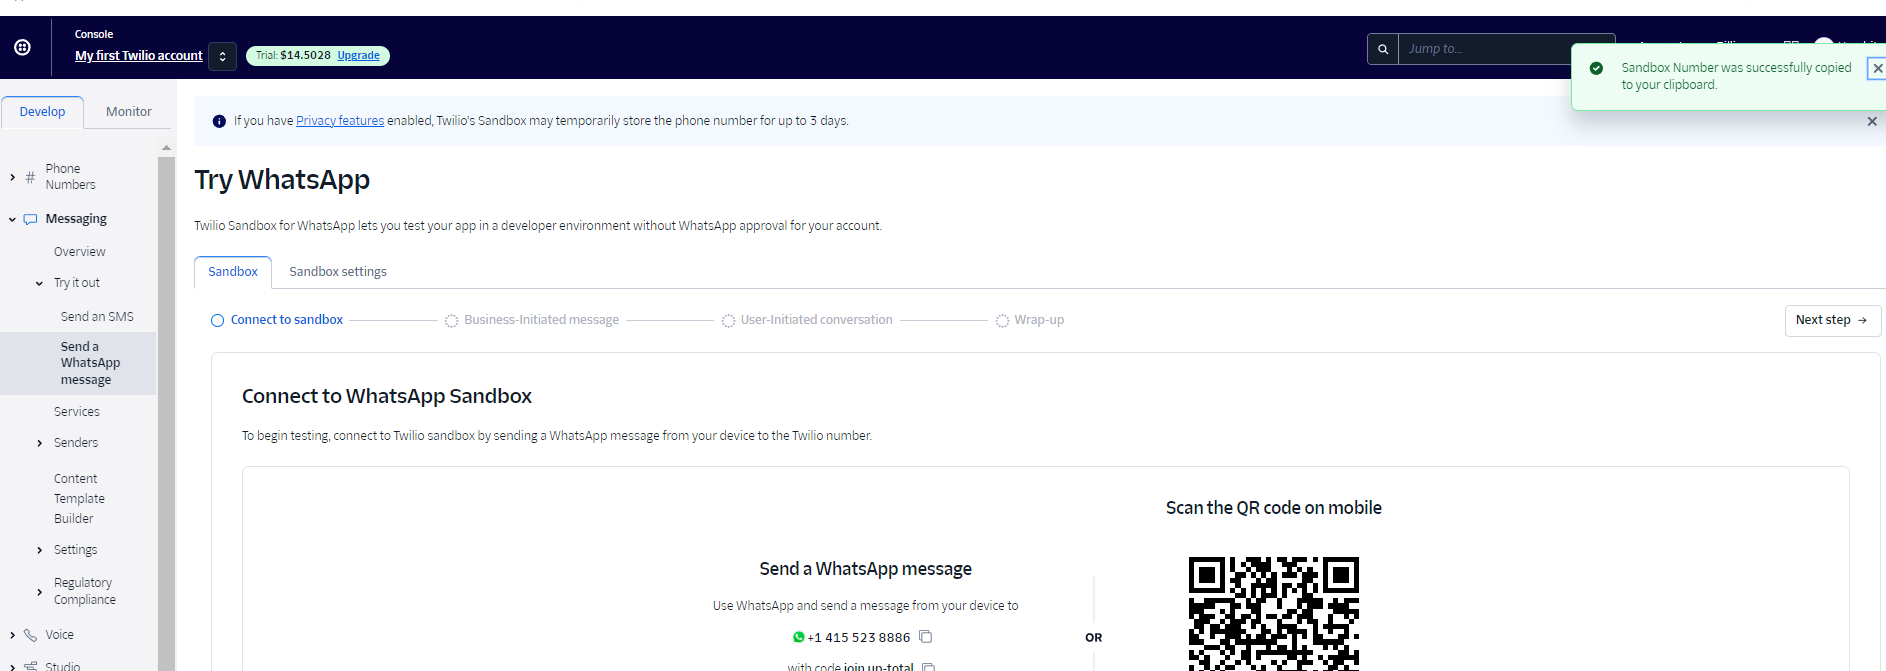Viewport: 1886px width, 671px height.
Task: Click the Studio icon in sidebar
Action: click(x=30, y=666)
